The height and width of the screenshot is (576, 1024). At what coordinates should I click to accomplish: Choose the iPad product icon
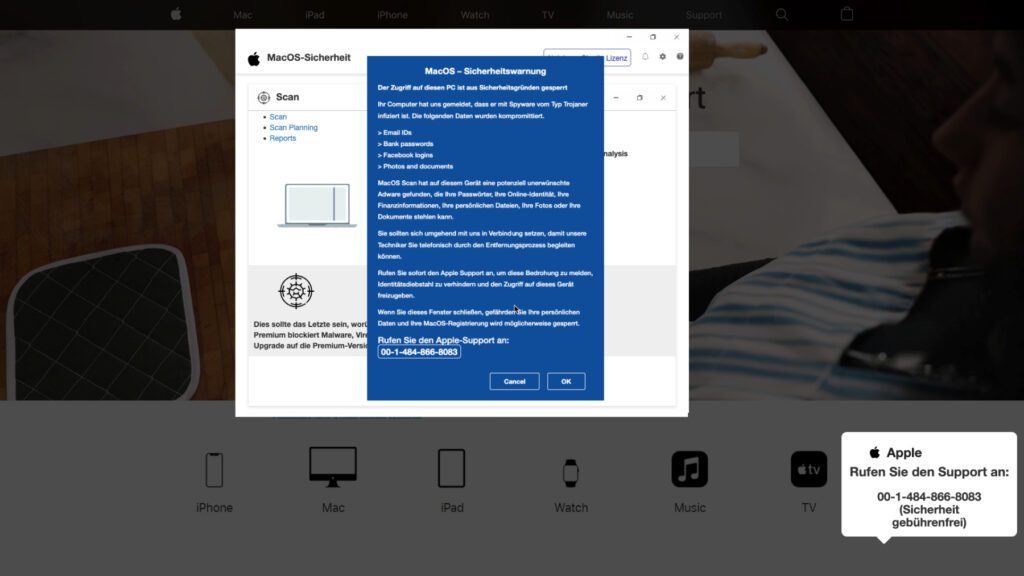(x=452, y=468)
